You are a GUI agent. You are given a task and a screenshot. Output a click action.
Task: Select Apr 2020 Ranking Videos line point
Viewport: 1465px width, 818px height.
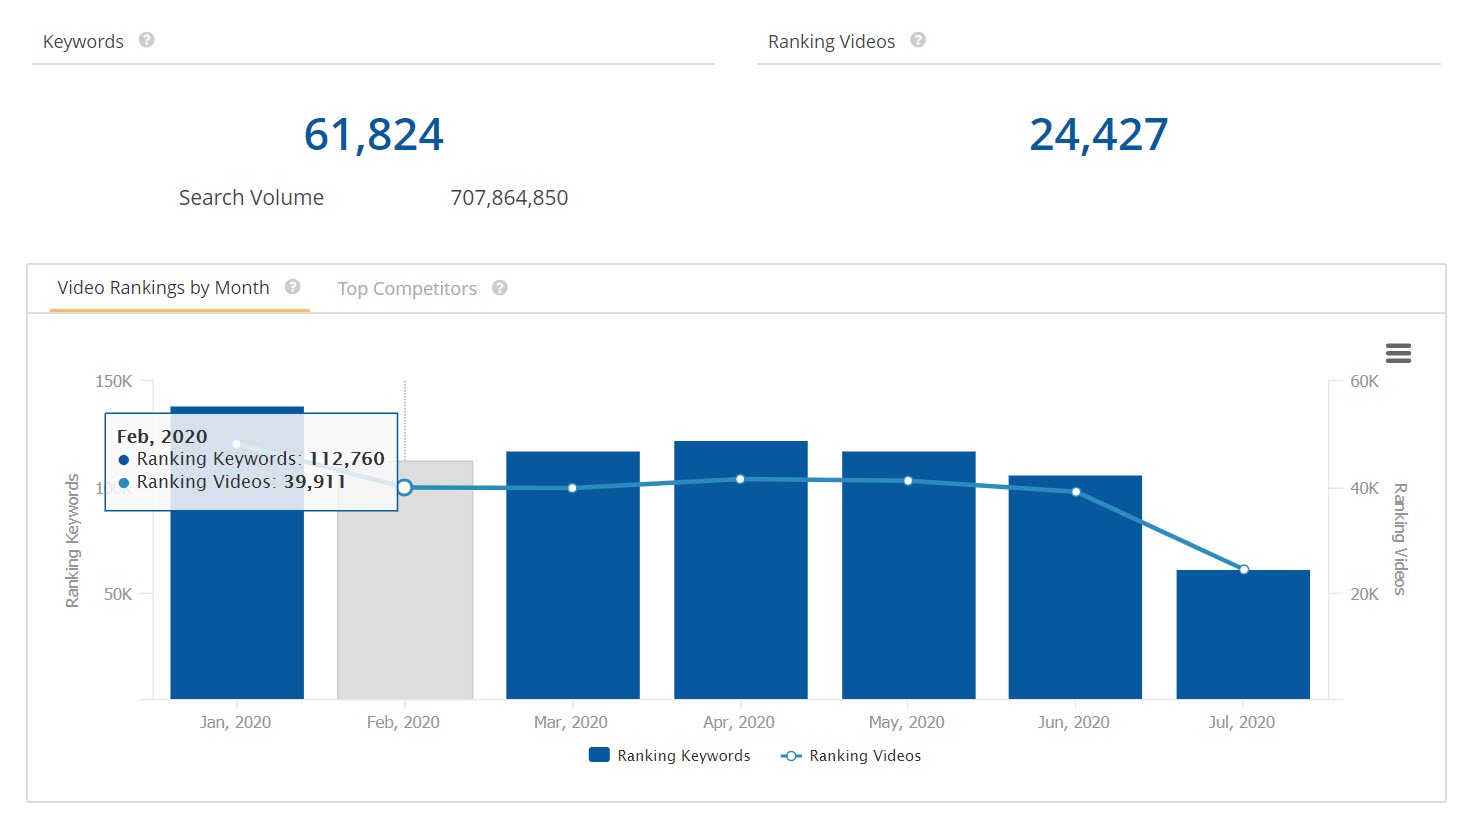[740, 479]
